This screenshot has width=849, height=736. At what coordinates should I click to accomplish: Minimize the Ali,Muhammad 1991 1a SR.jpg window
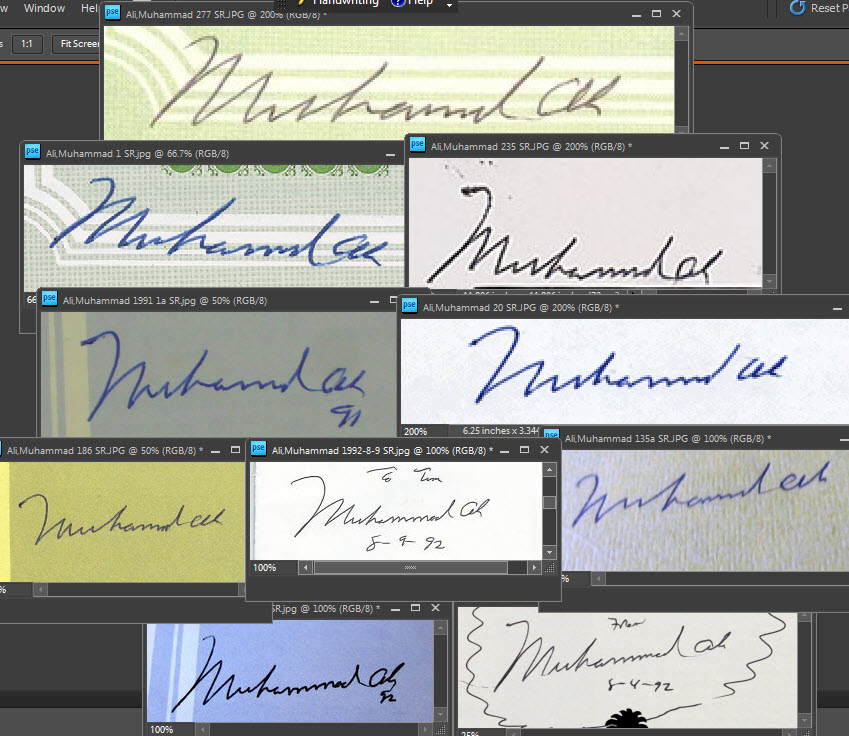coord(374,302)
